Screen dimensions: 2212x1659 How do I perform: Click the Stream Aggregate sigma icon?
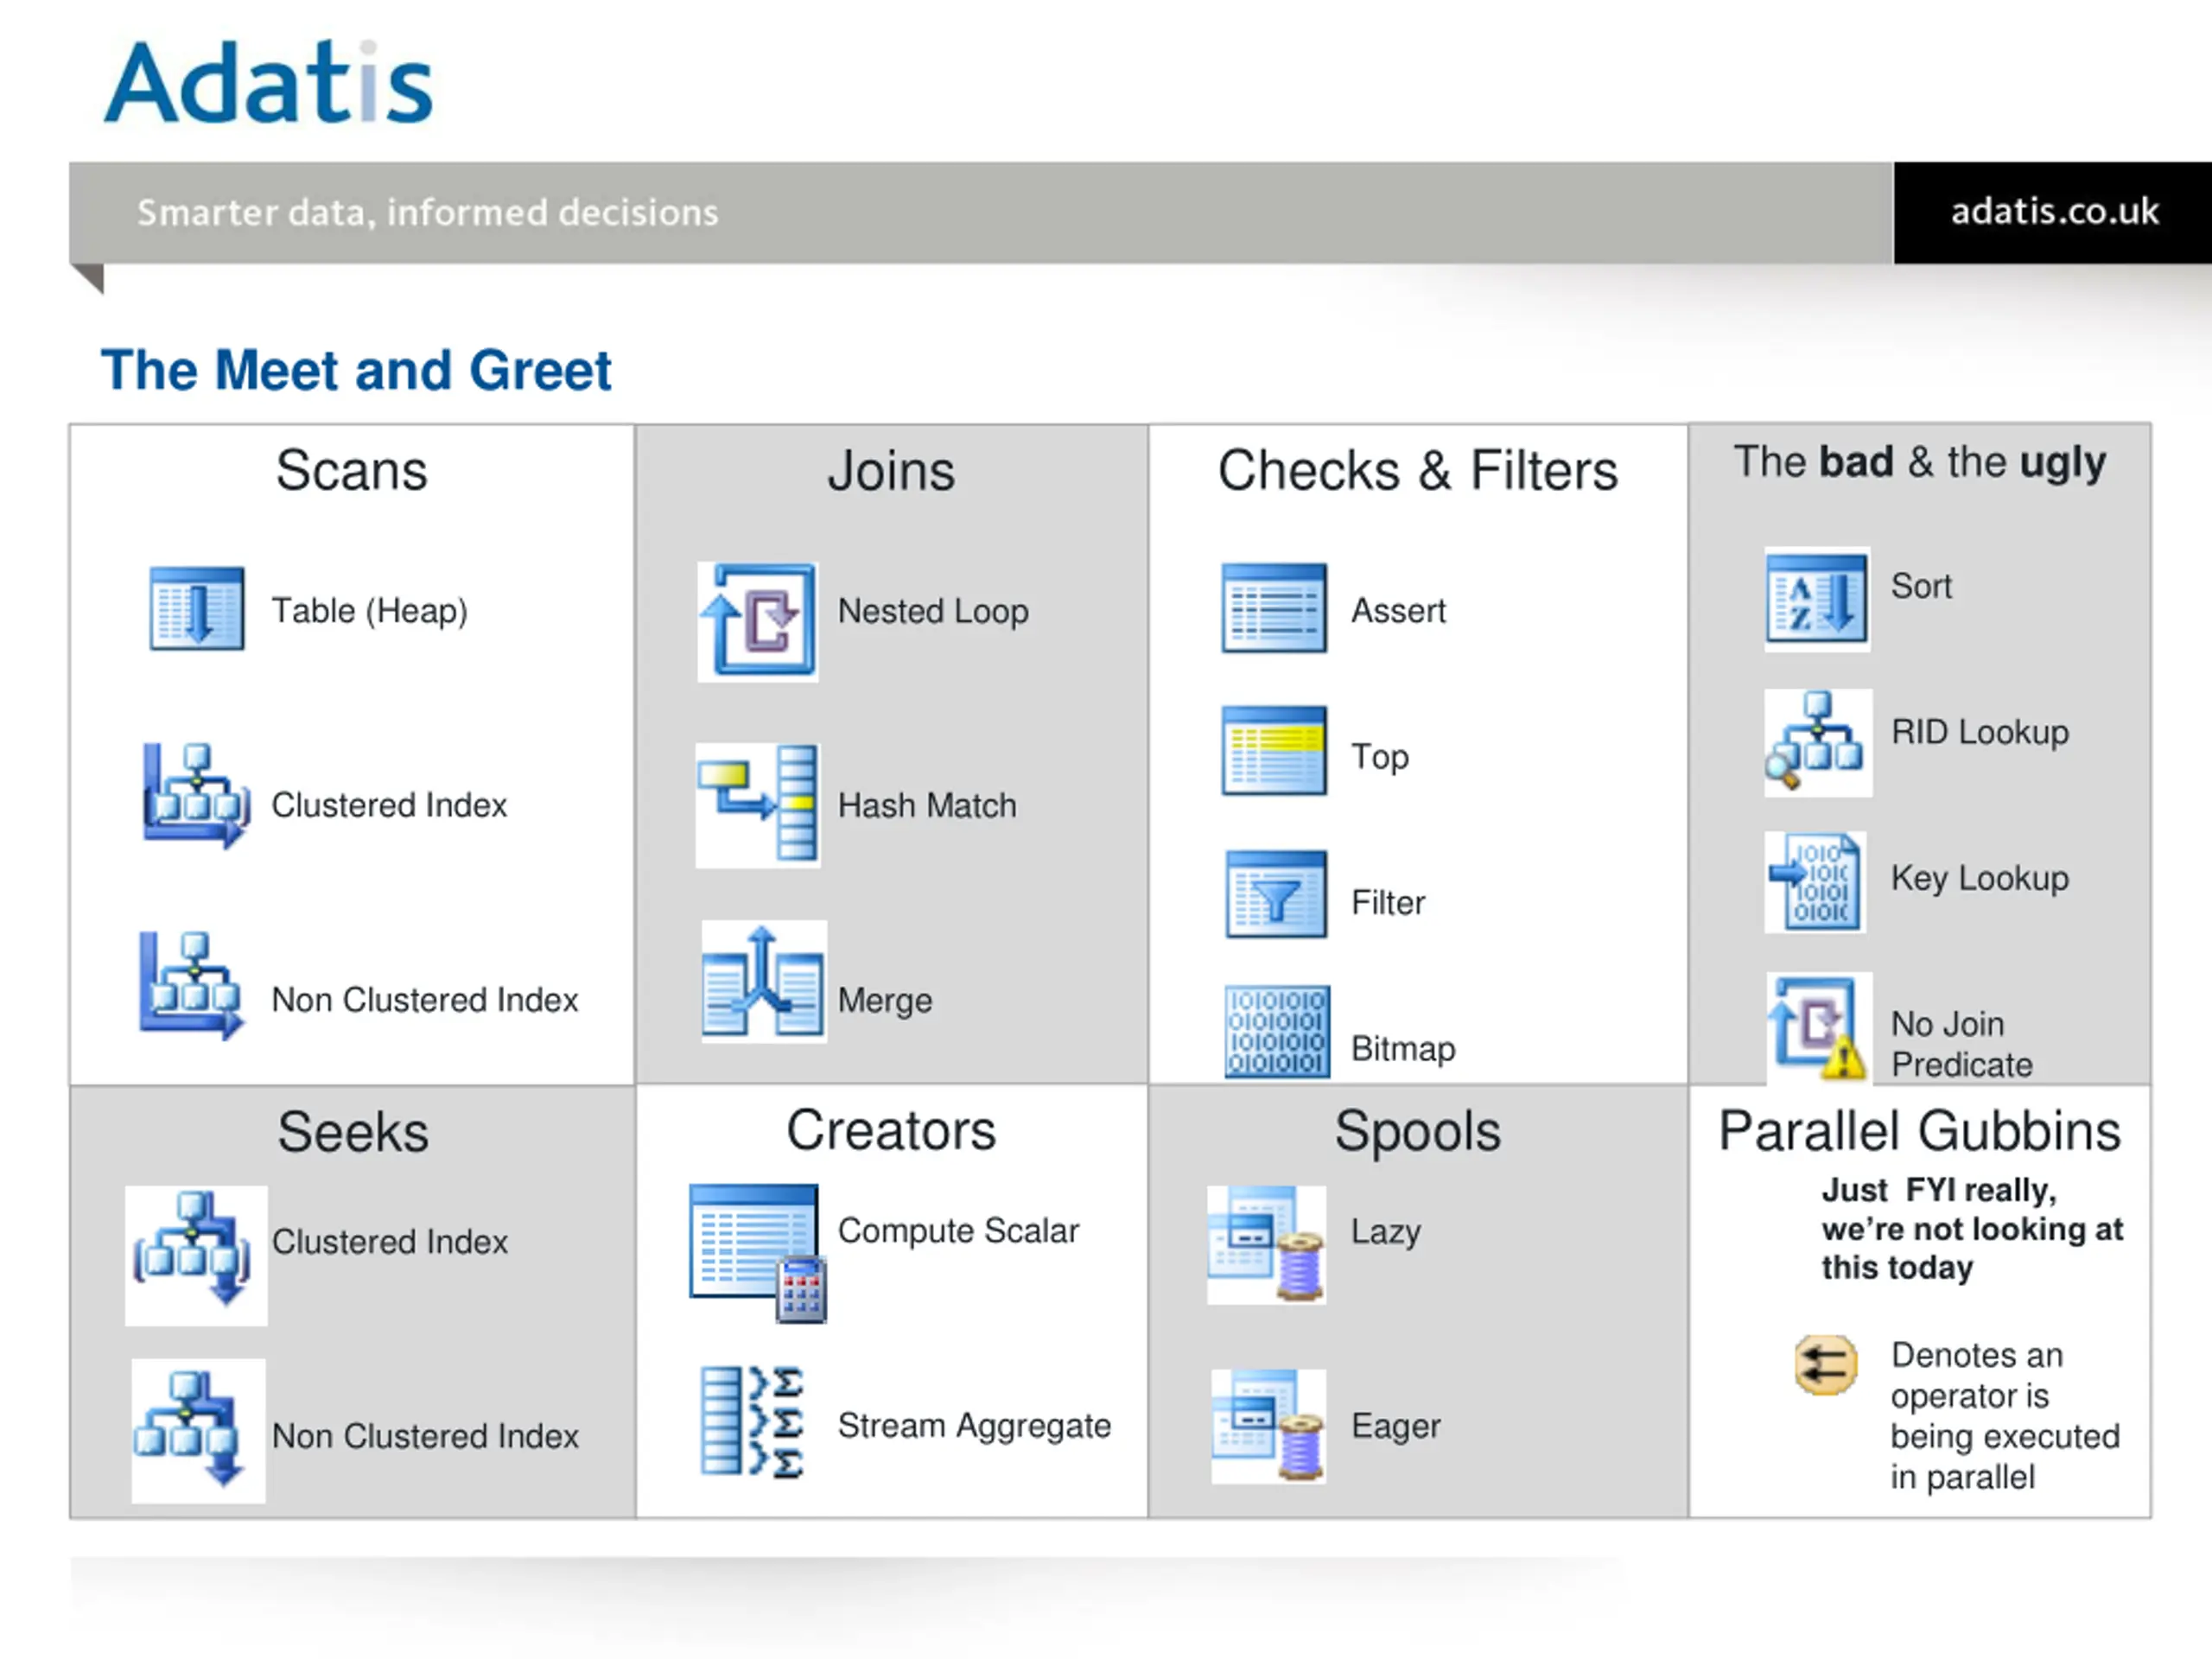coord(752,1421)
